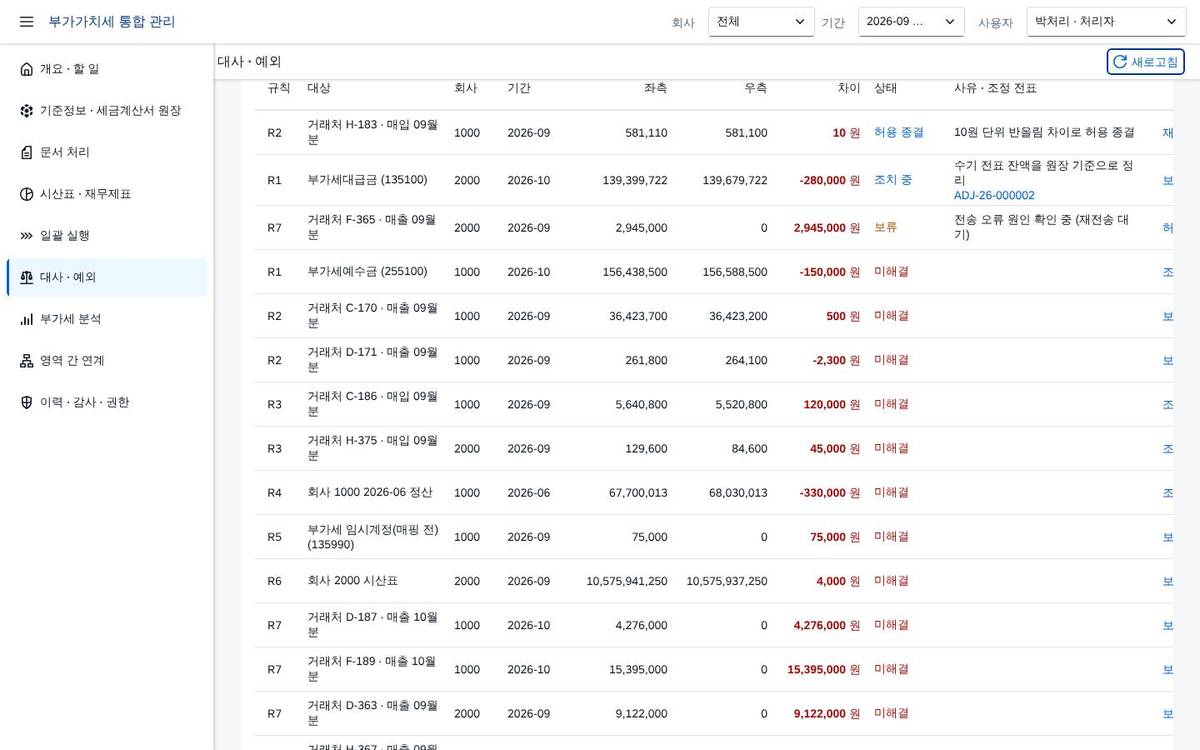This screenshot has width=1200, height=750.
Task: Click the difference value 2,945,000 원
Action: point(827,228)
